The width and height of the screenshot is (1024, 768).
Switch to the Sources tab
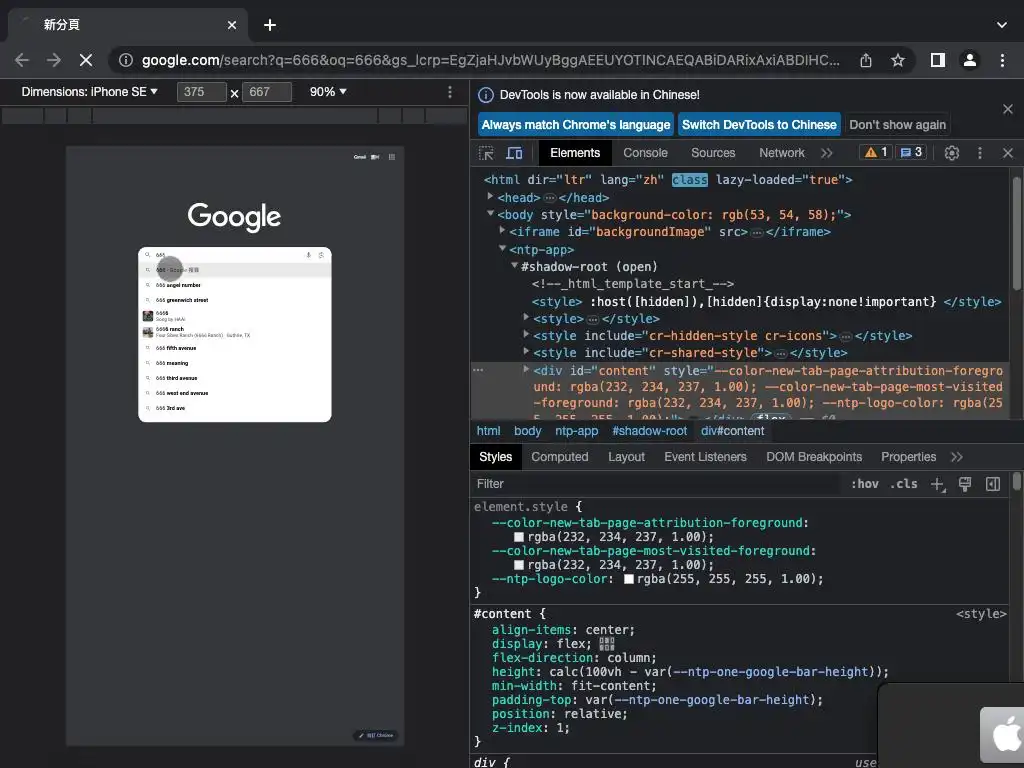click(x=713, y=153)
